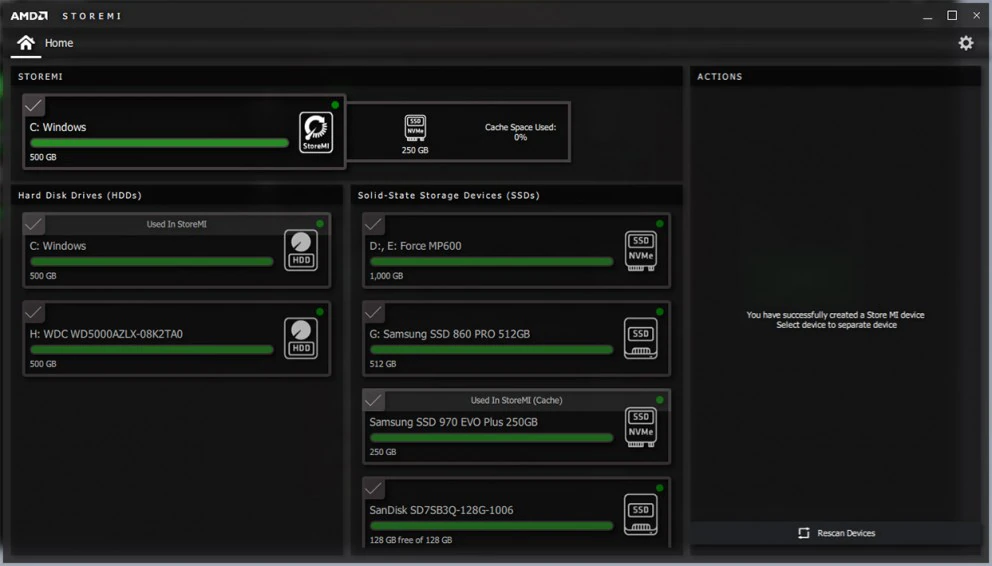Click the StoreMI C: Windows capacity bar
Viewport: 992px width, 566px height.
tap(159, 143)
